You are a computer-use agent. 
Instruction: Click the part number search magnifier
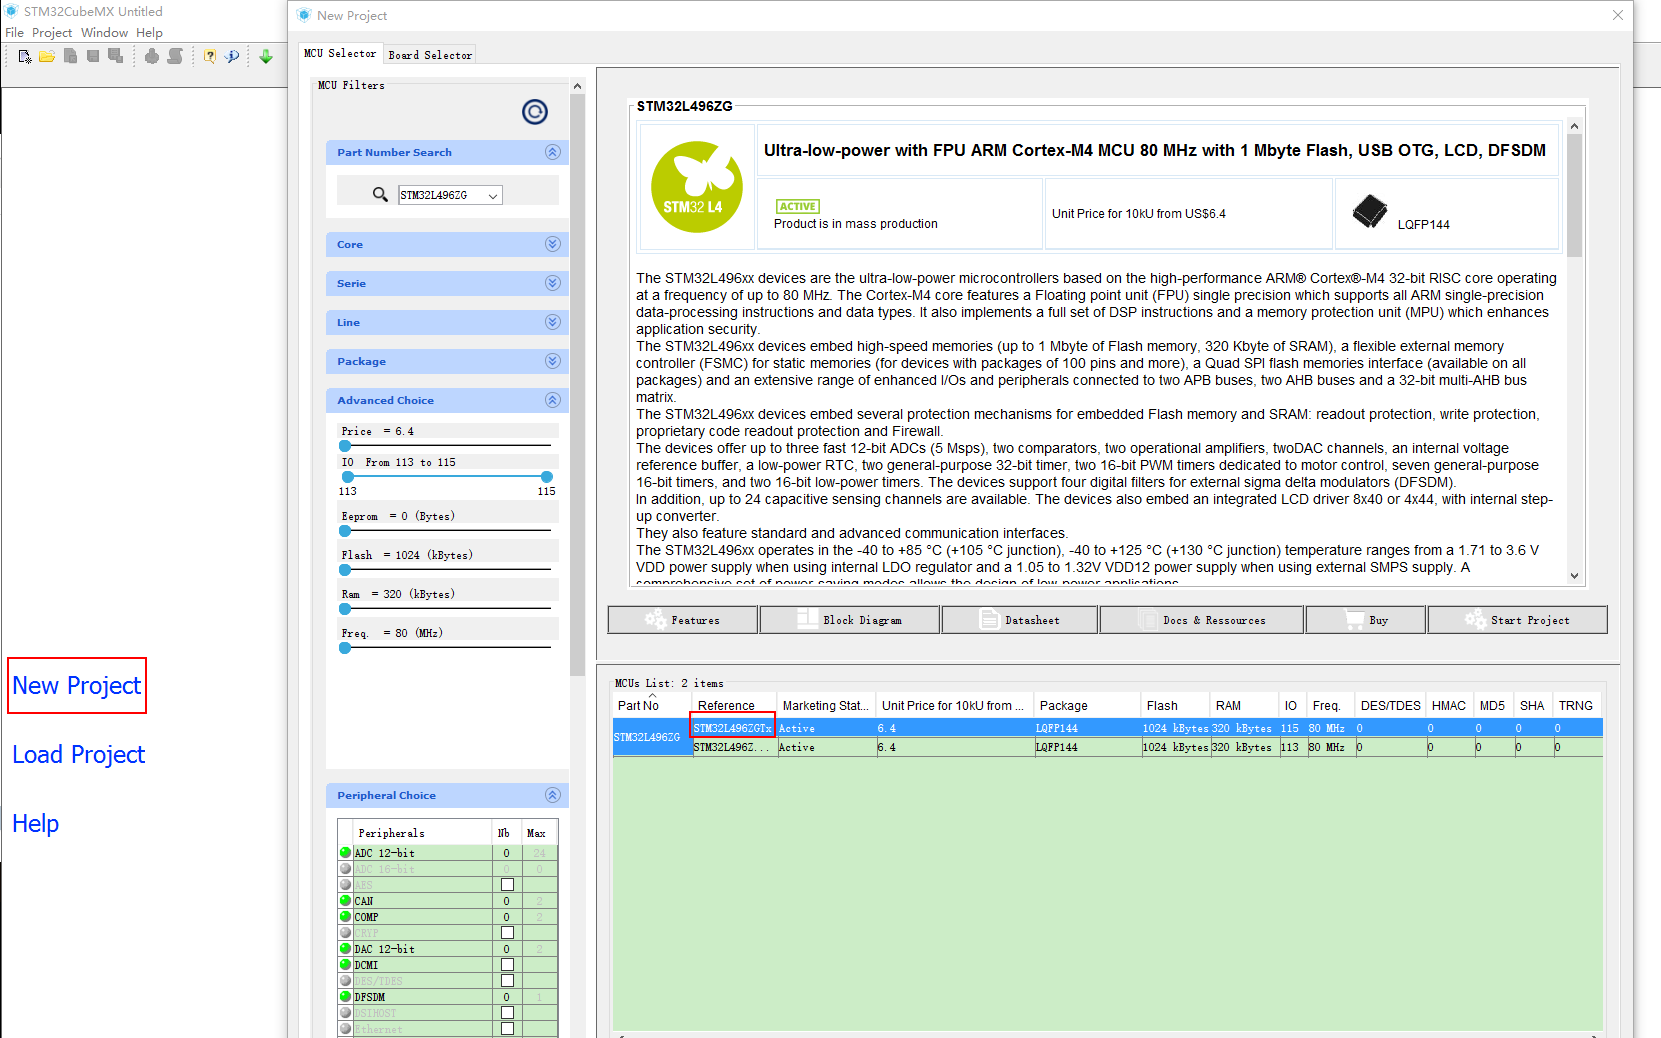tap(380, 195)
